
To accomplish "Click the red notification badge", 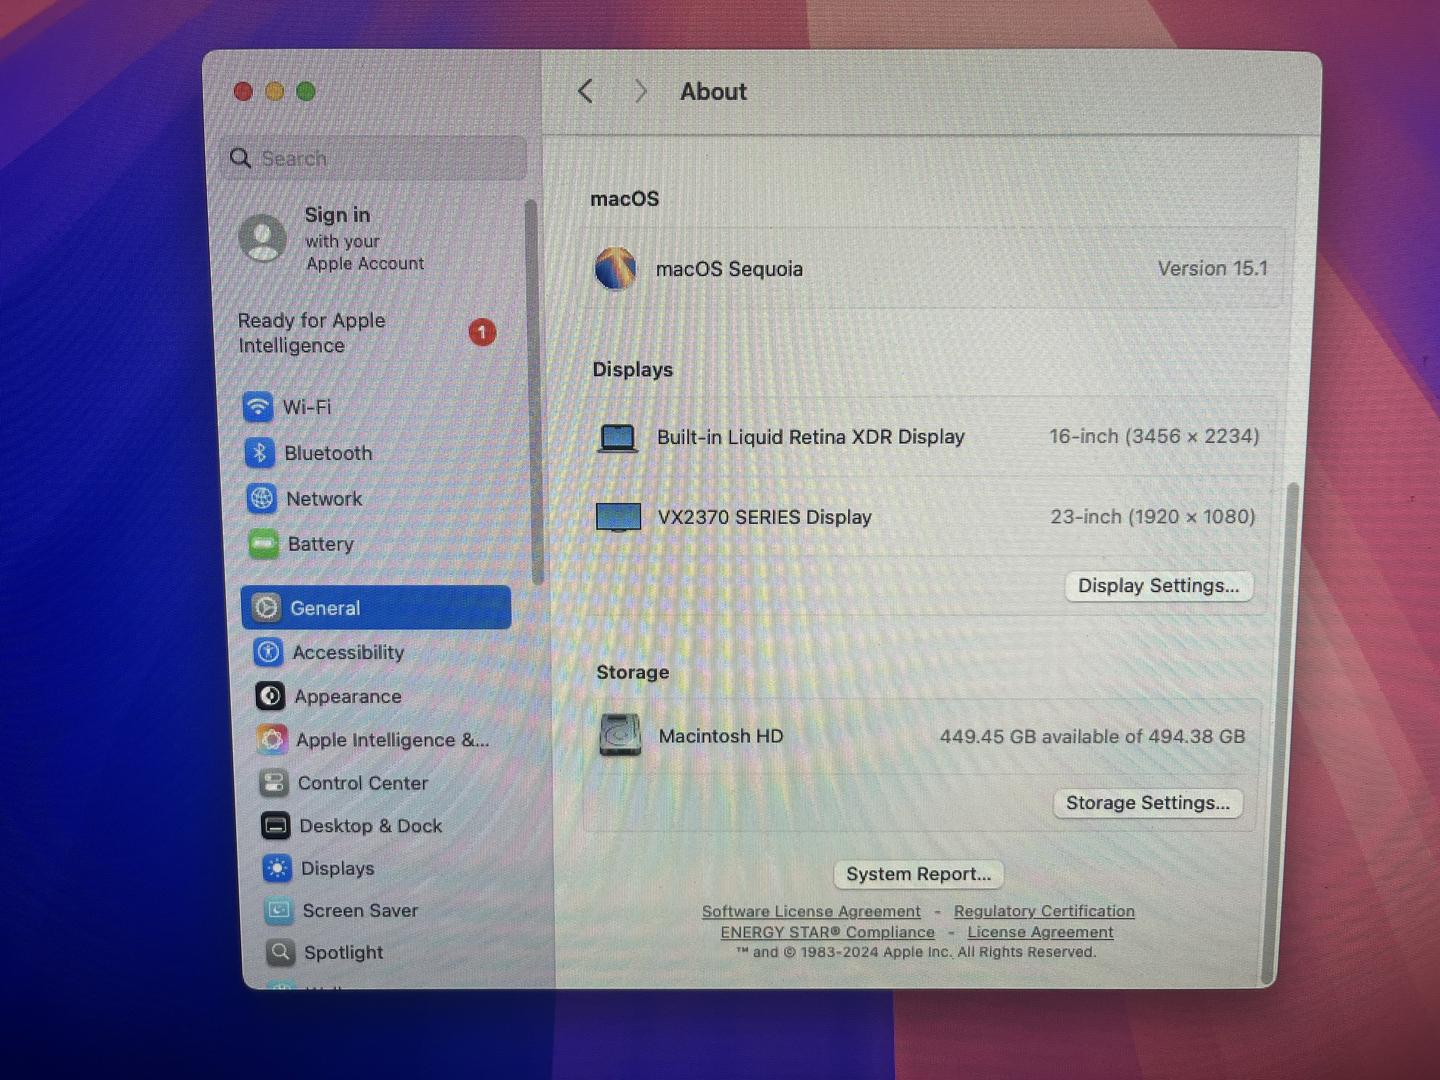I will (x=482, y=332).
